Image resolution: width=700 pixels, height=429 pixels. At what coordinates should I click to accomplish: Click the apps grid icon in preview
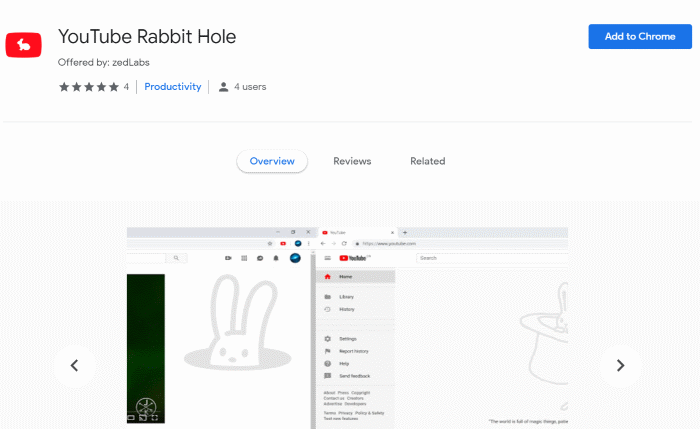244,258
